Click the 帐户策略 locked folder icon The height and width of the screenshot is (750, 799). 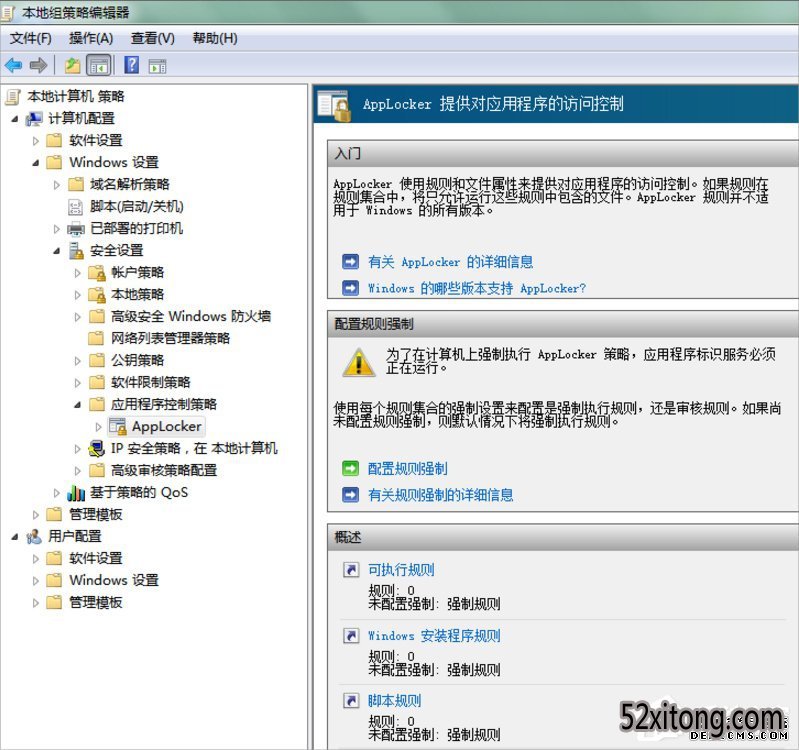tap(97, 273)
